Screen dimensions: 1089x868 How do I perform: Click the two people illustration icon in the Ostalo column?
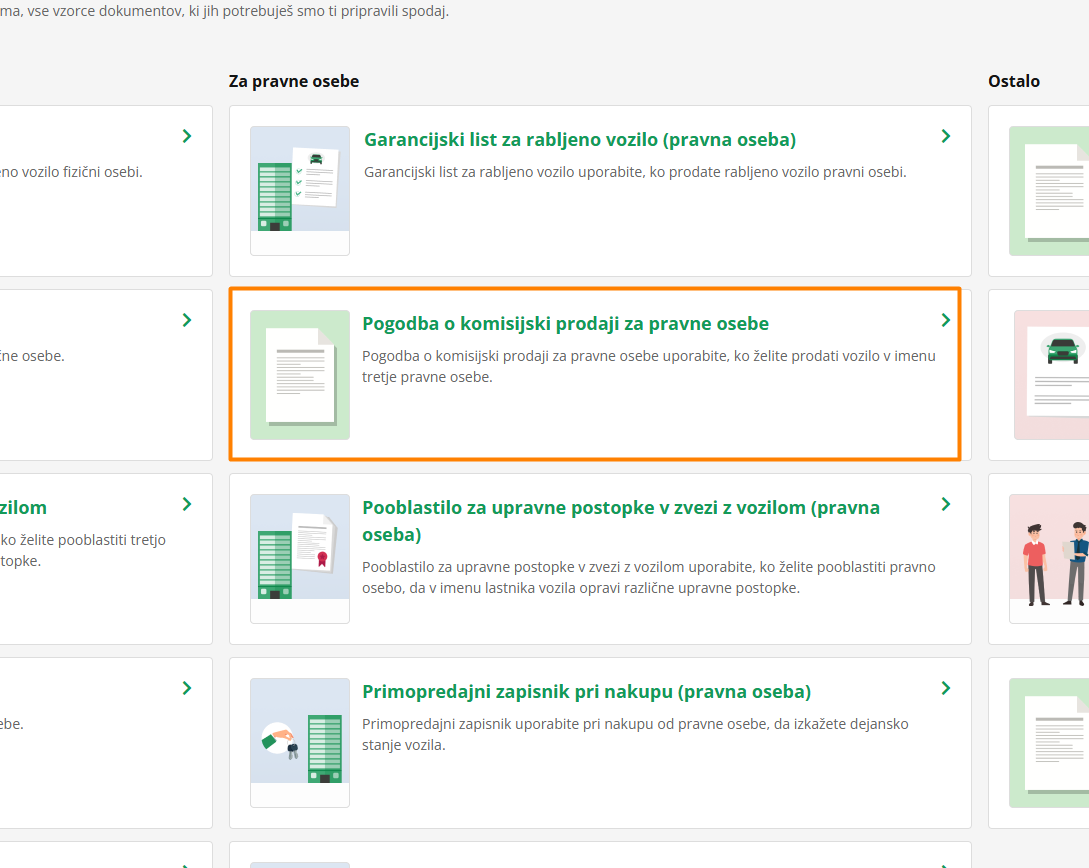pyautogui.click(x=1052, y=558)
